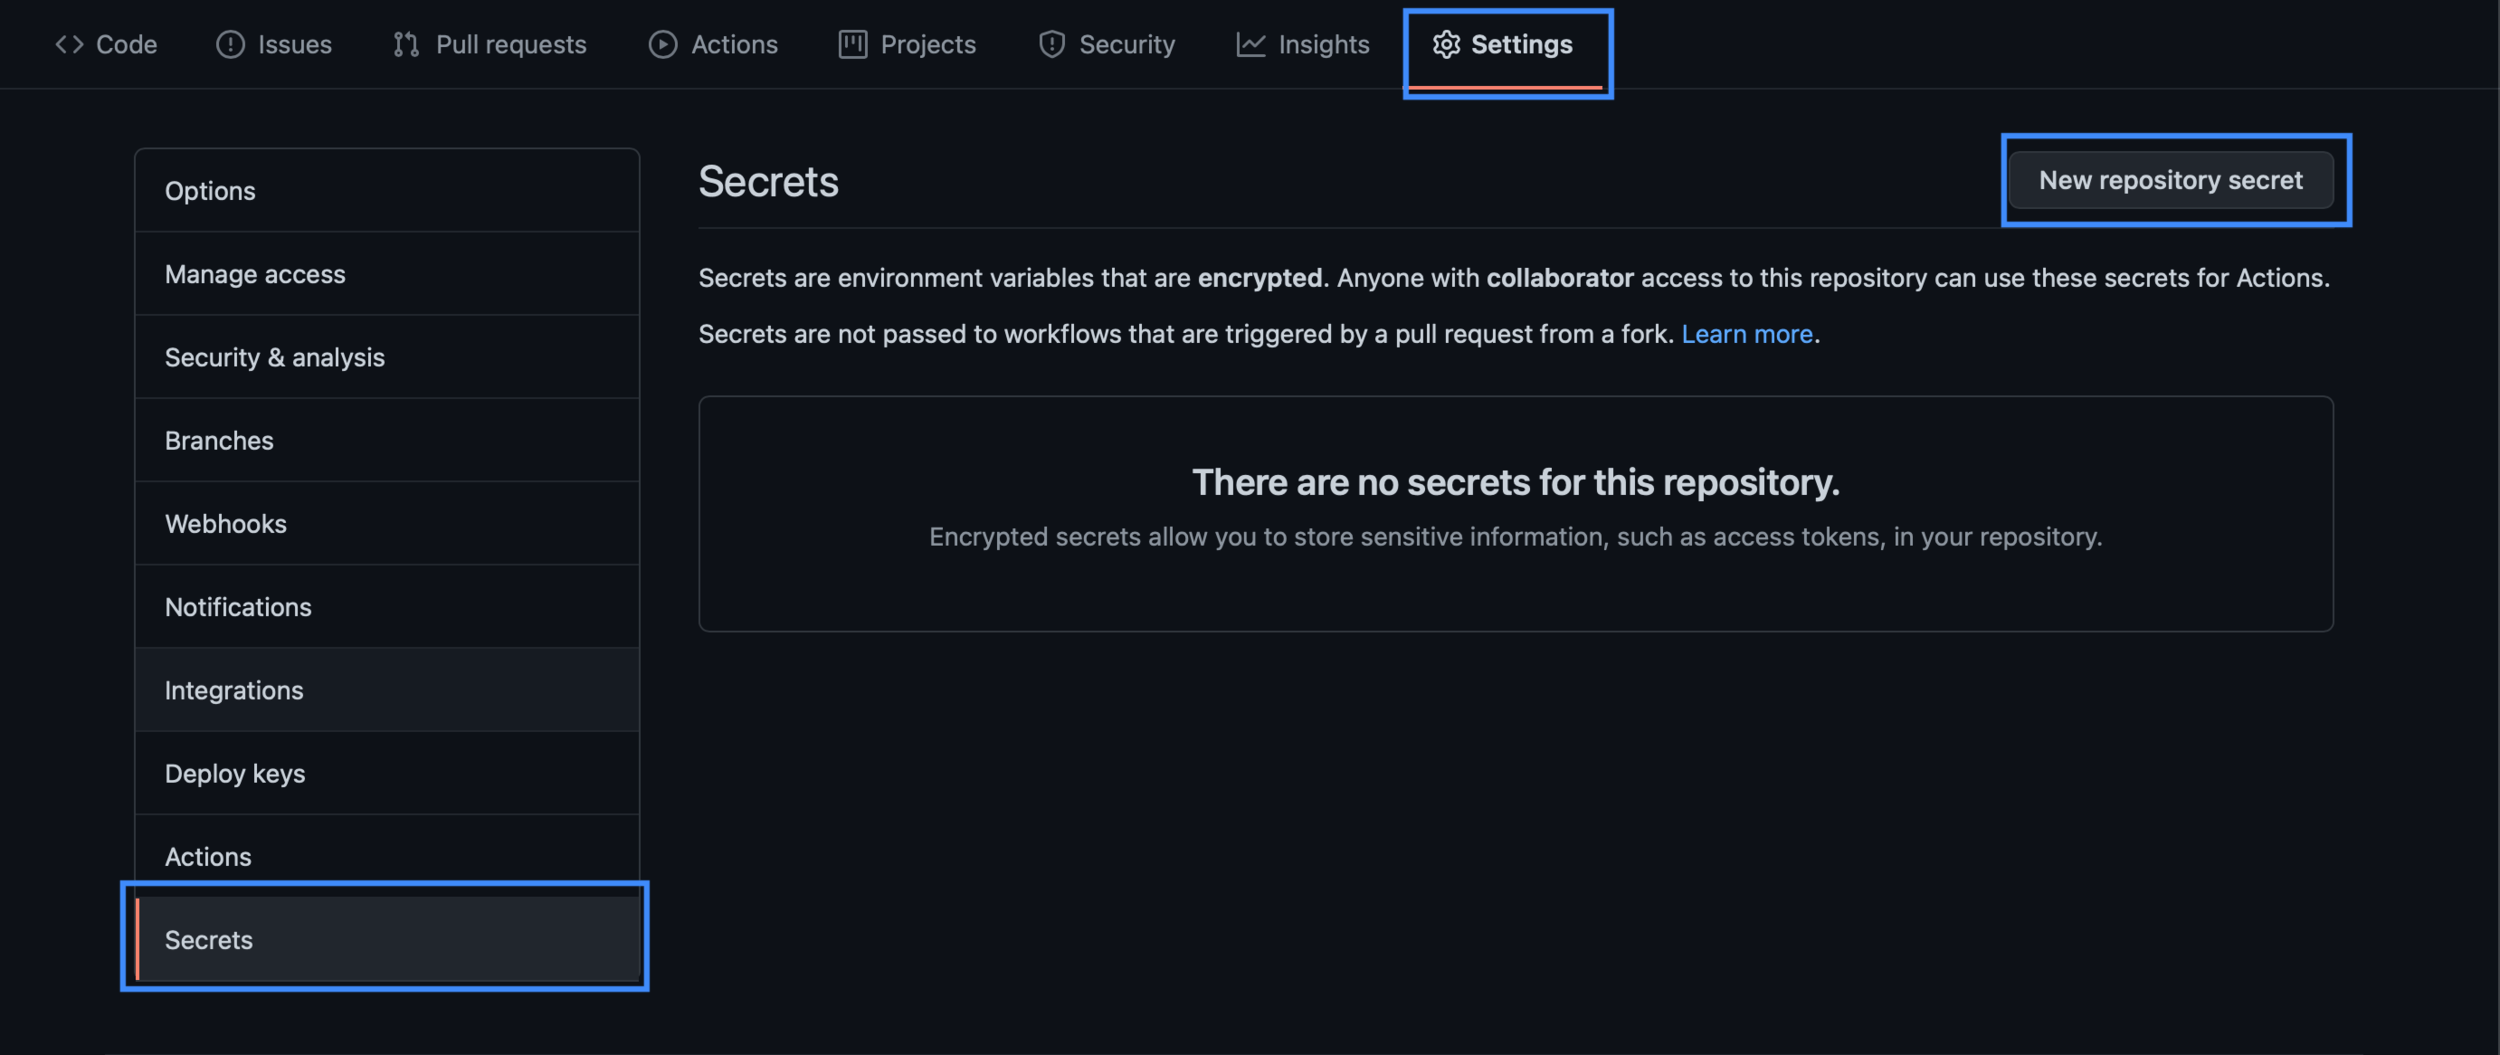Click the Security shield icon

pyautogui.click(x=1051, y=45)
